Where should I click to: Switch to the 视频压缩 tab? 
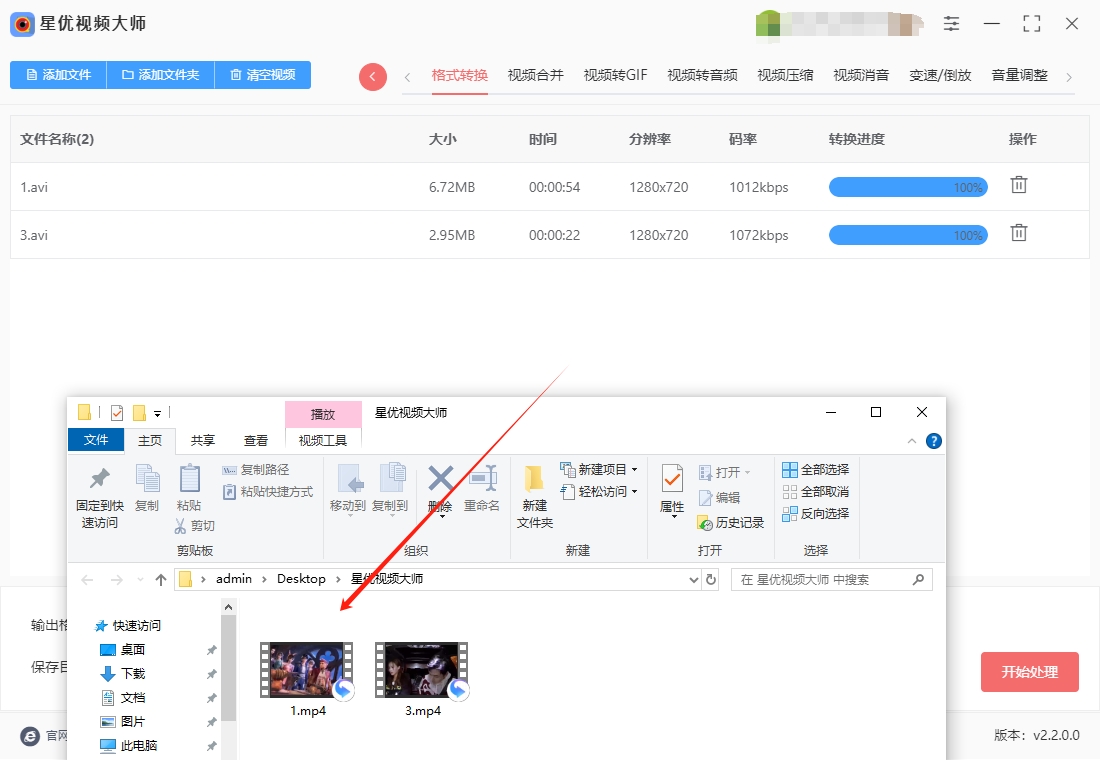click(x=785, y=75)
